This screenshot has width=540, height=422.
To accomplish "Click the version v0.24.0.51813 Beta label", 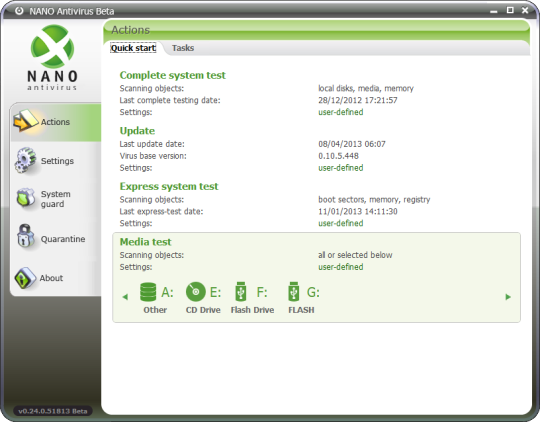I will (53, 411).
